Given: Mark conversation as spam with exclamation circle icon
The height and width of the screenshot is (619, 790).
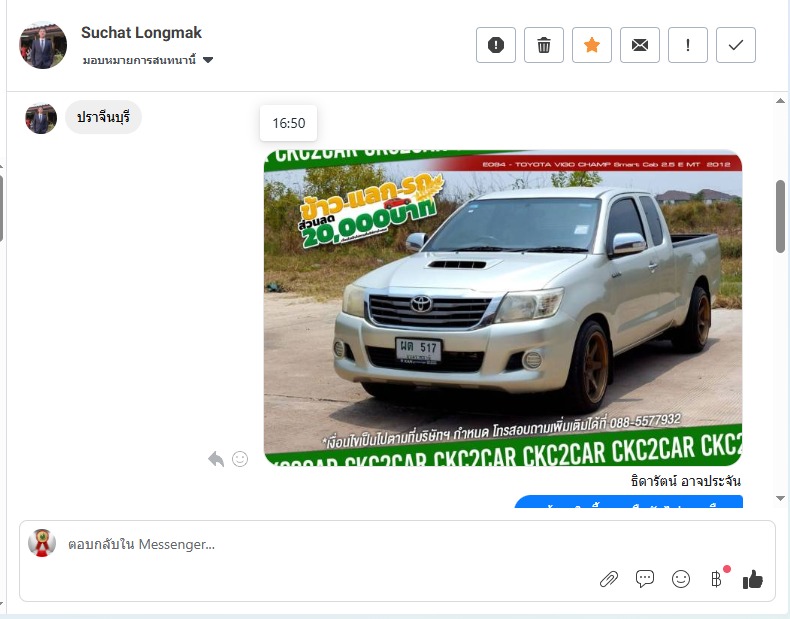Looking at the screenshot, I should click(496, 45).
